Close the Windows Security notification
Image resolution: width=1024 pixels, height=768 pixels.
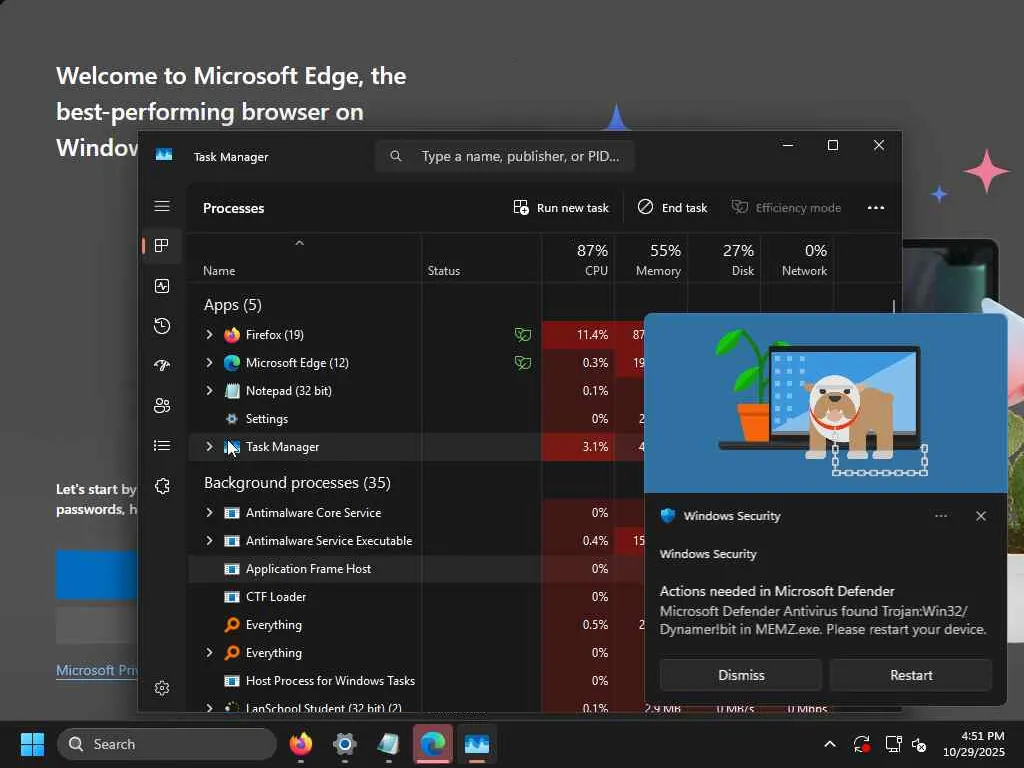[x=981, y=516]
